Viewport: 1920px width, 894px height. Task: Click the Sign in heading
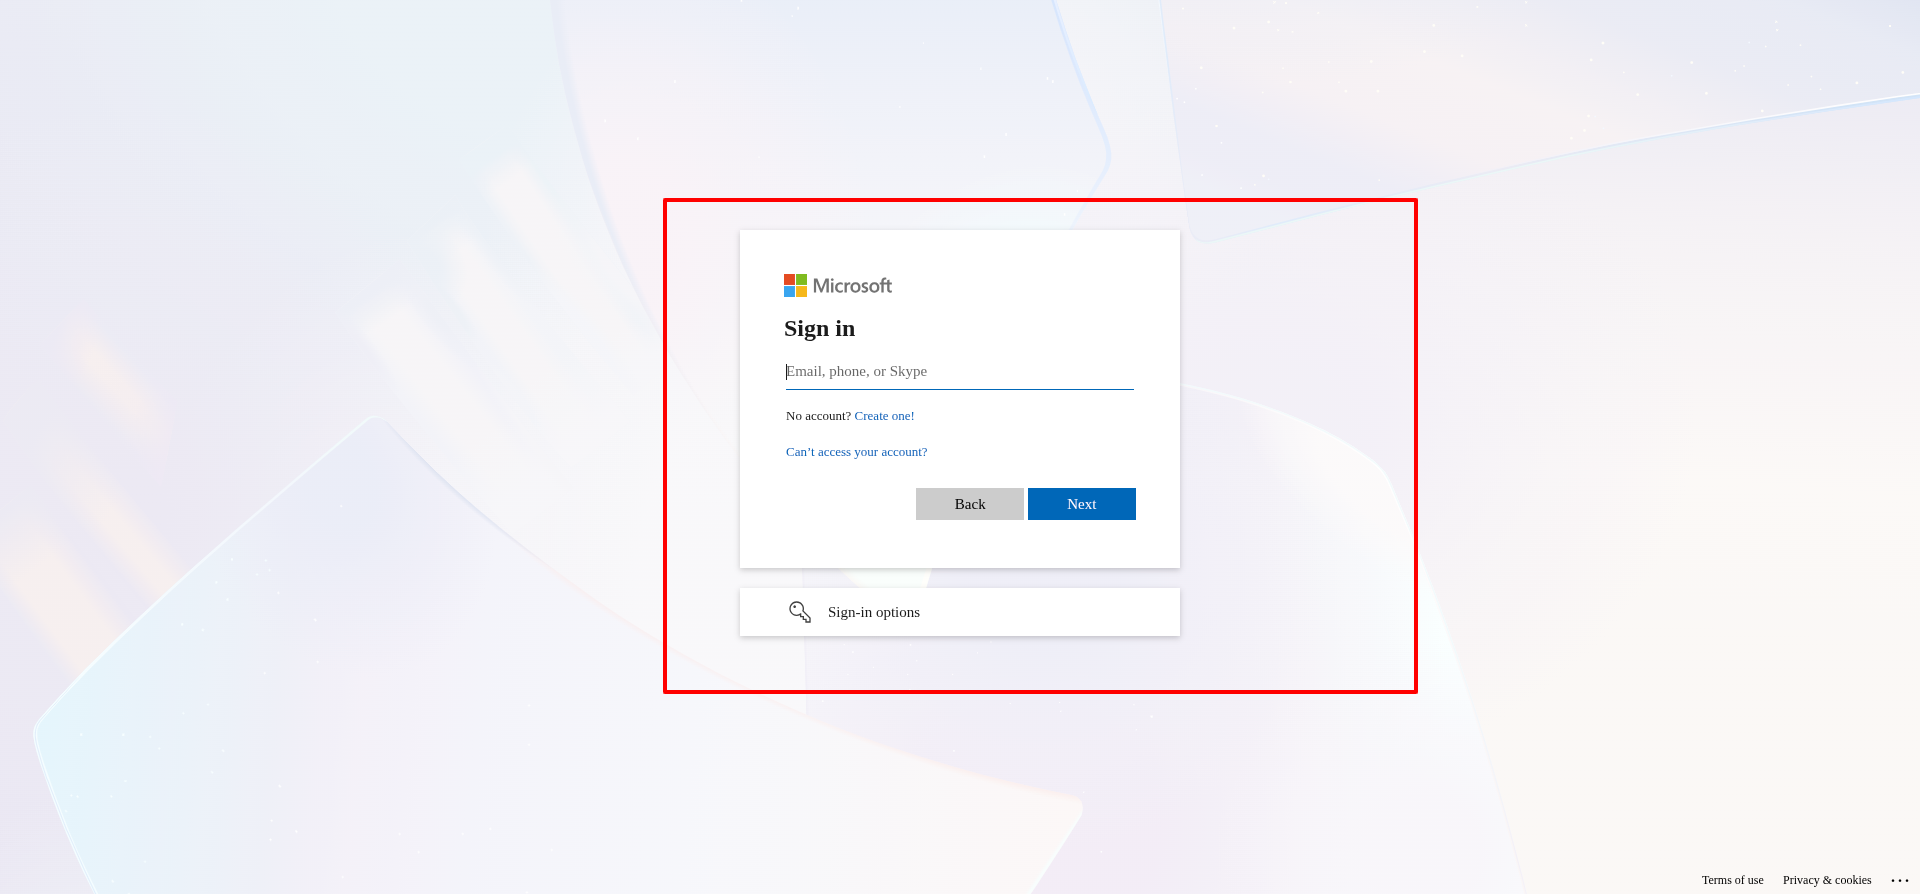coord(819,329)
